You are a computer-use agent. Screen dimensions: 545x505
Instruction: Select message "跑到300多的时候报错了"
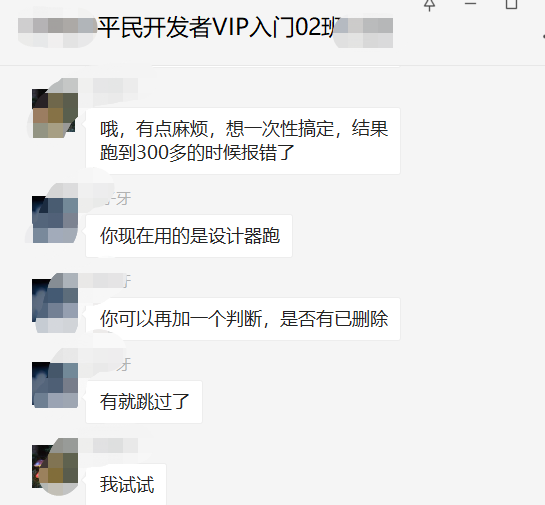point(197,152)
